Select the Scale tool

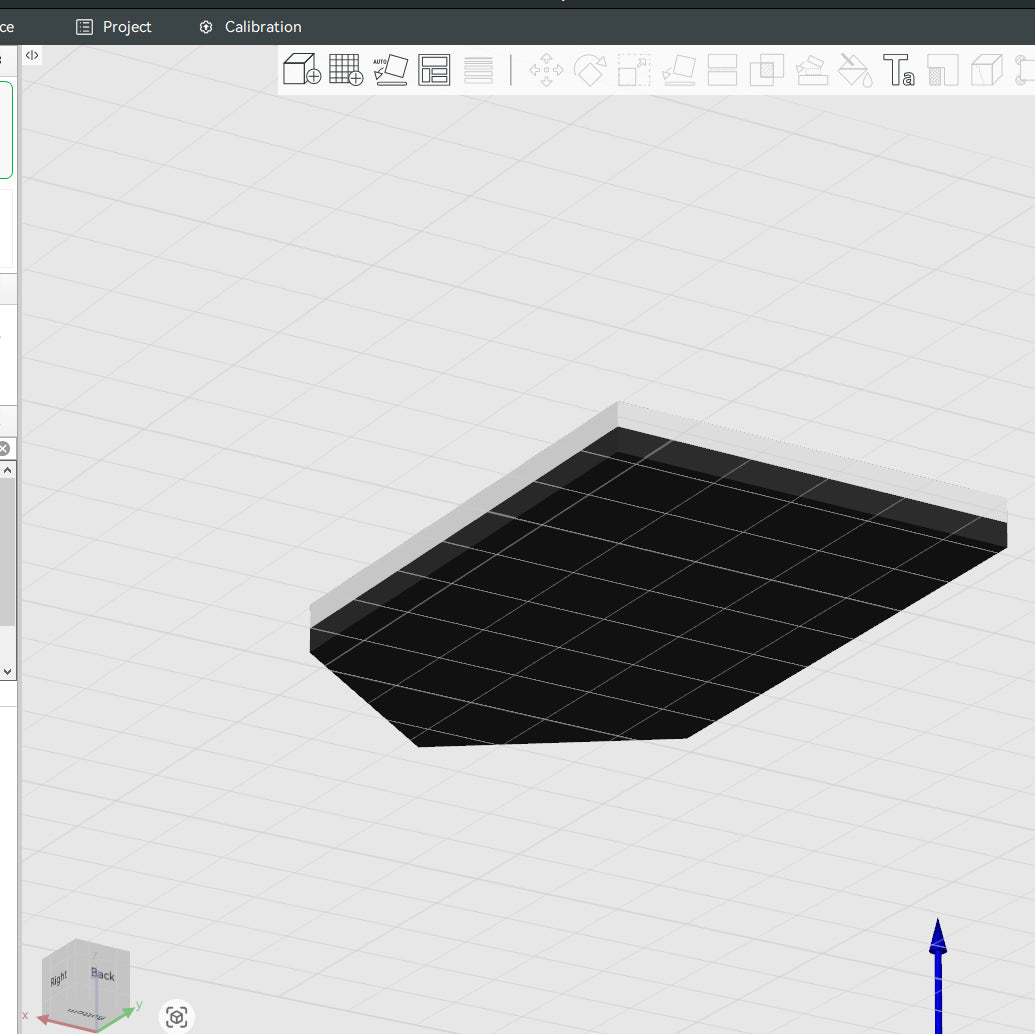coord(632,70)
